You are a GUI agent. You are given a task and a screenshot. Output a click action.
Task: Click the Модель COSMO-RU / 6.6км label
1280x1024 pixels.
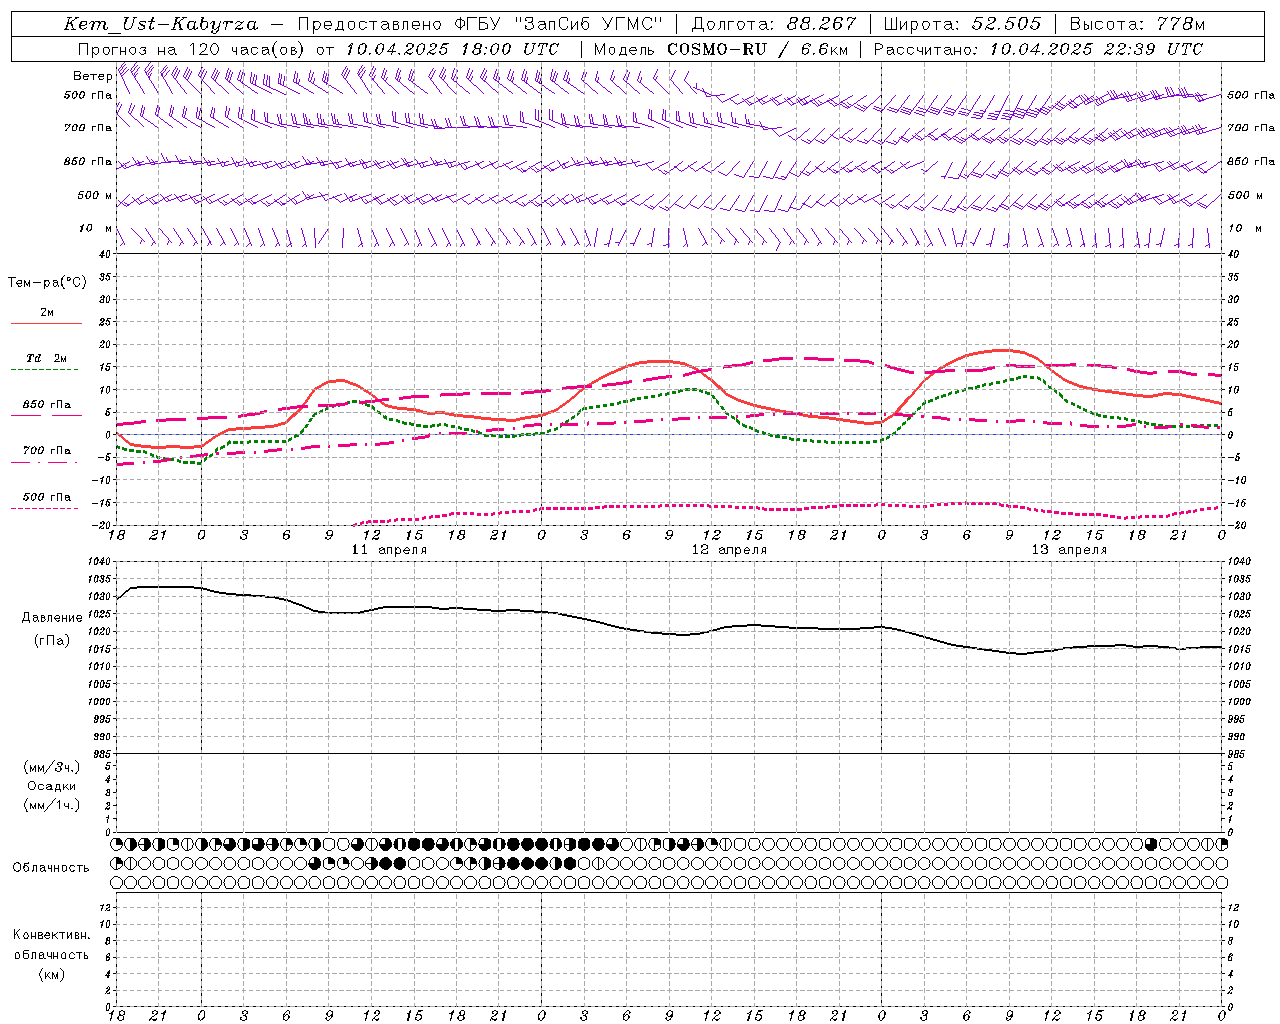(719, 49)
